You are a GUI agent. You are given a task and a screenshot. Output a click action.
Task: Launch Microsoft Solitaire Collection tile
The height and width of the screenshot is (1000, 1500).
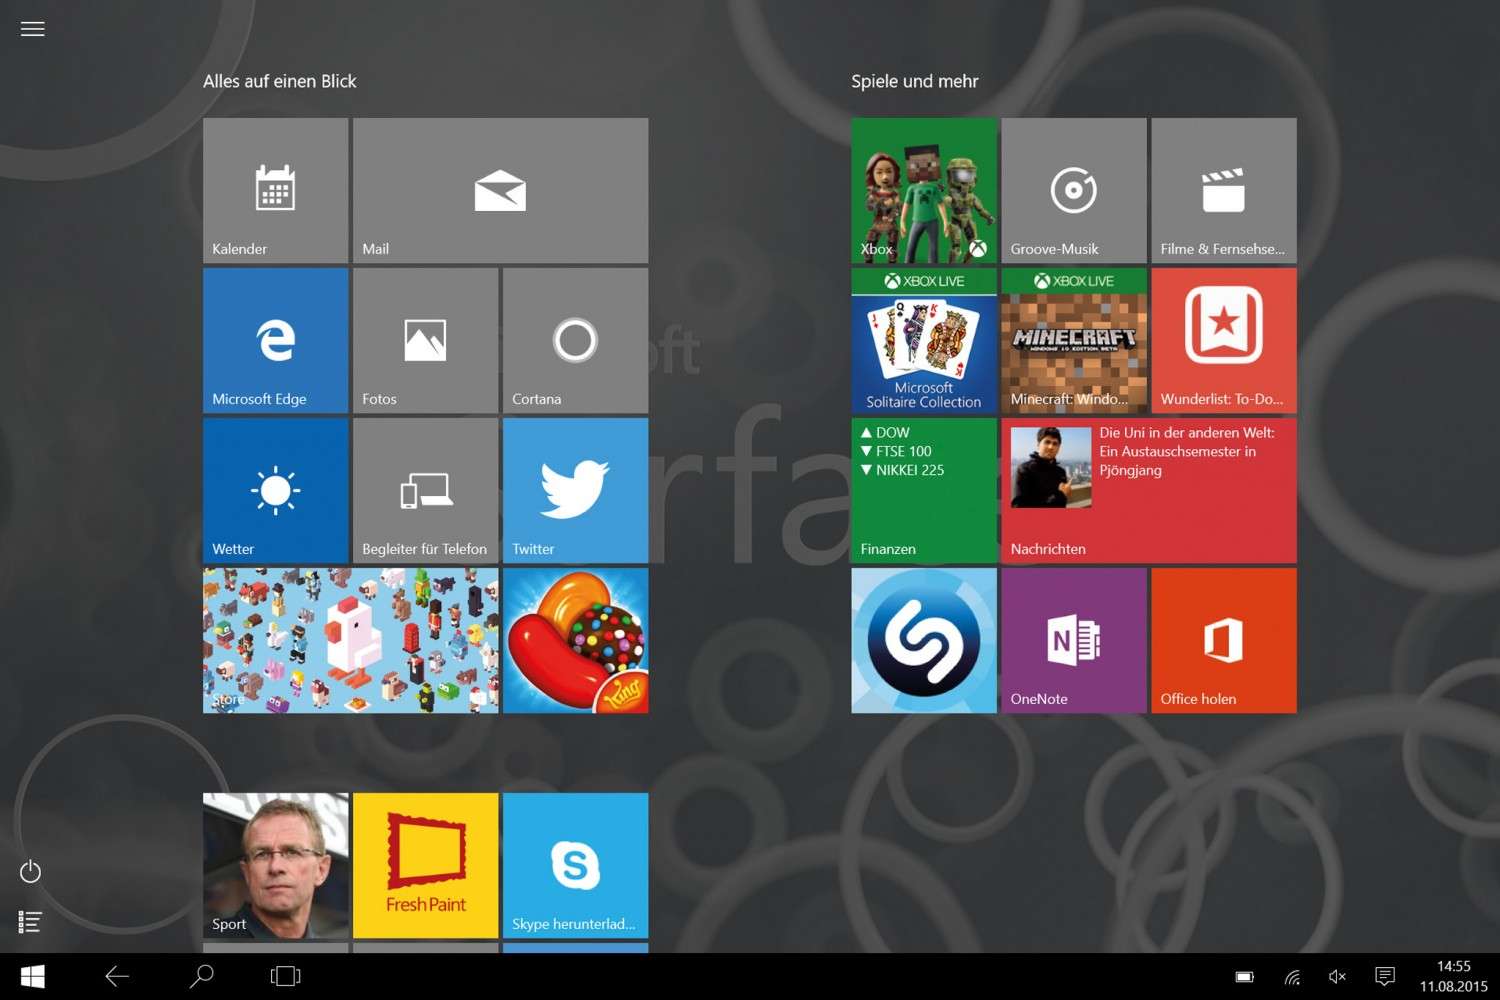pyautogui.click(x=924, y=340)
